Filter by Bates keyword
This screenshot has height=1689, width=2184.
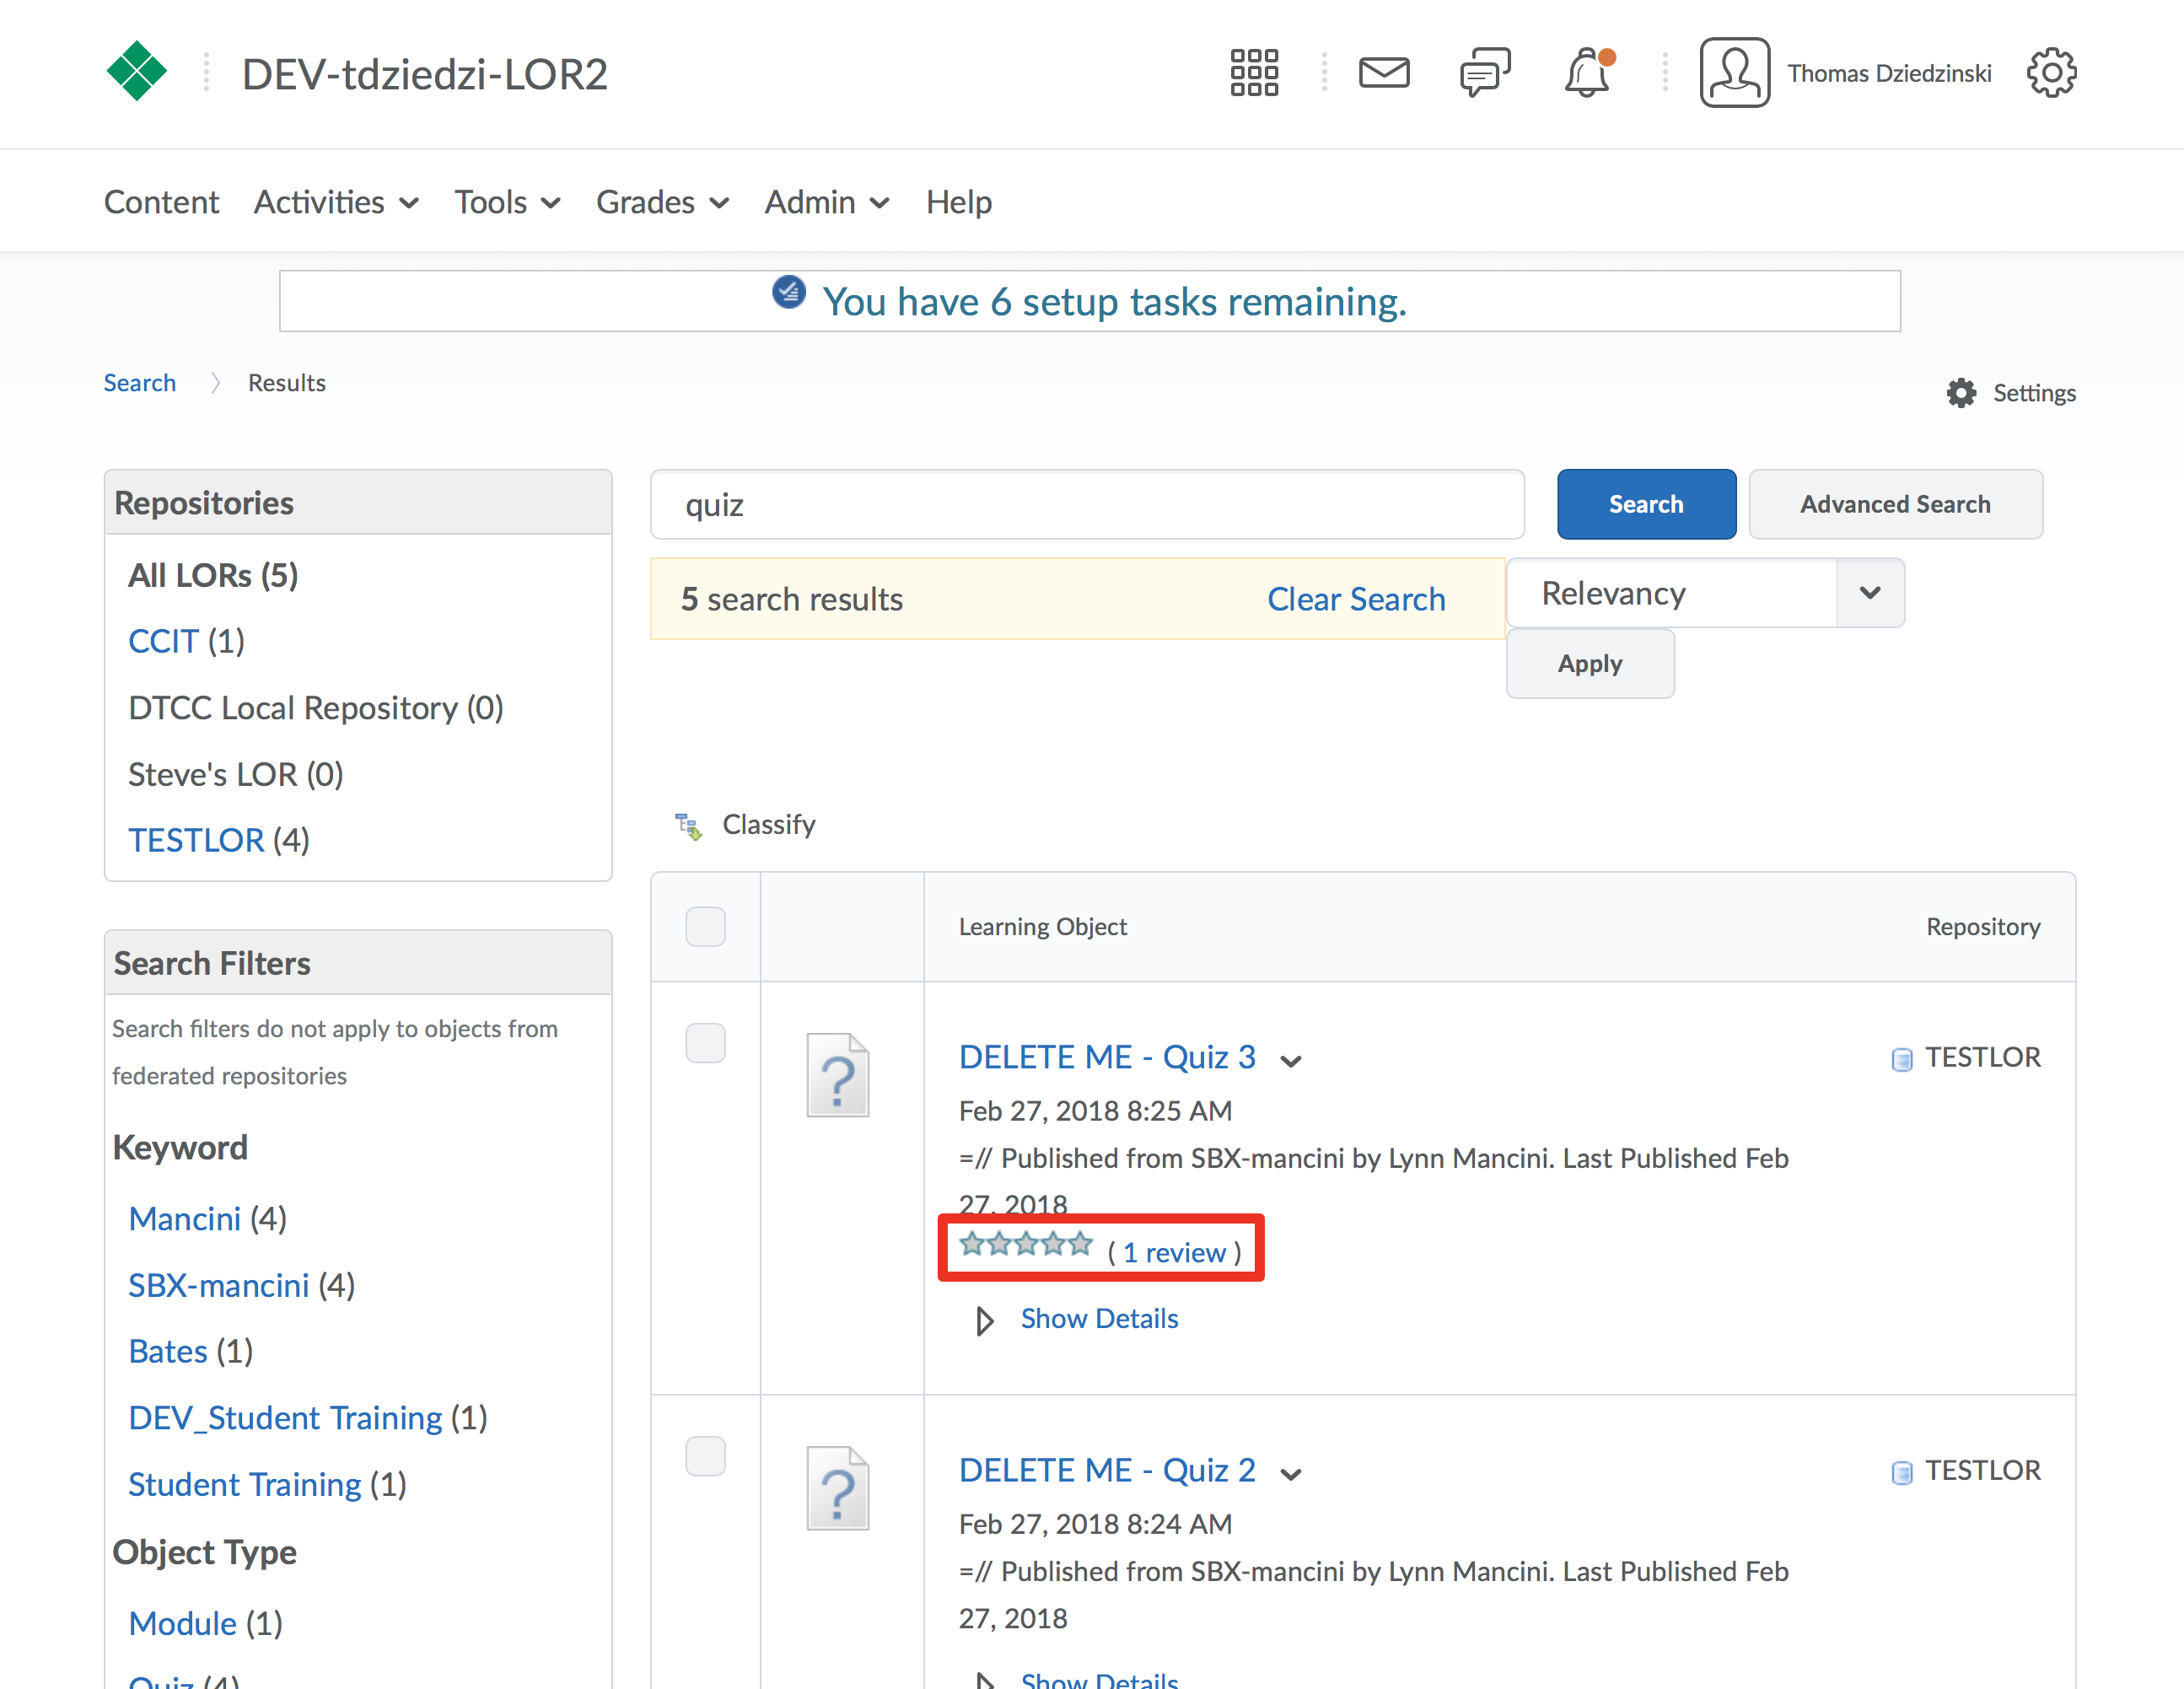pyautogui.click(x=167, y=1352)
